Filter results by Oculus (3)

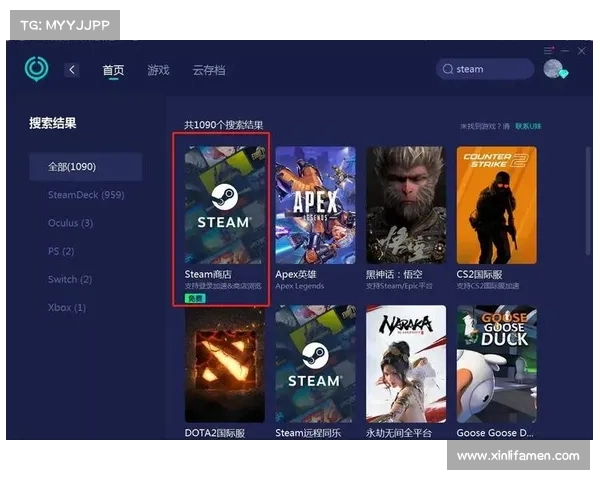point(70,223)
